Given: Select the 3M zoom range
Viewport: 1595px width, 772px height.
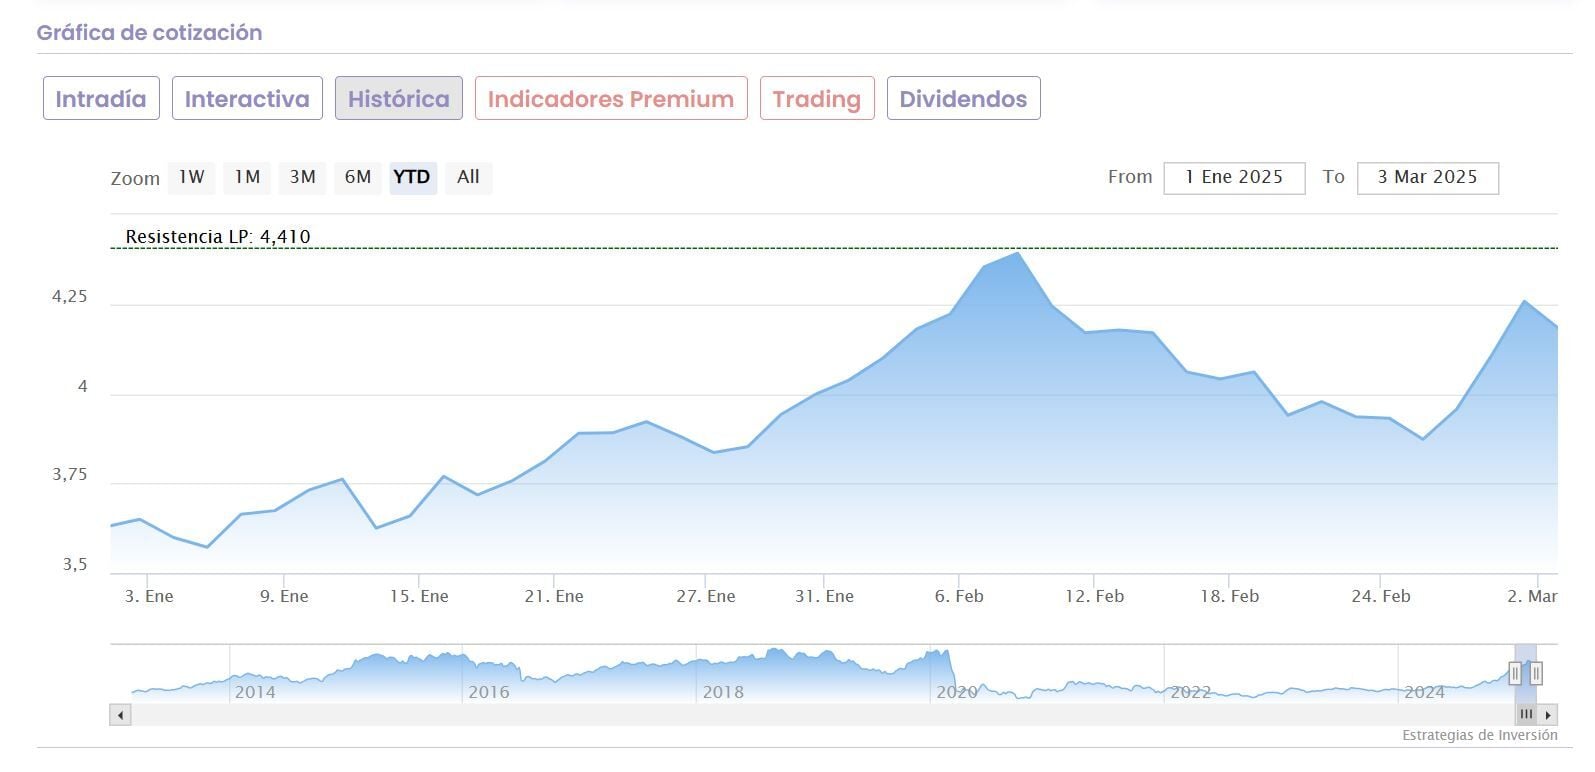Looking at the screenshot, I should coord(302,177).
